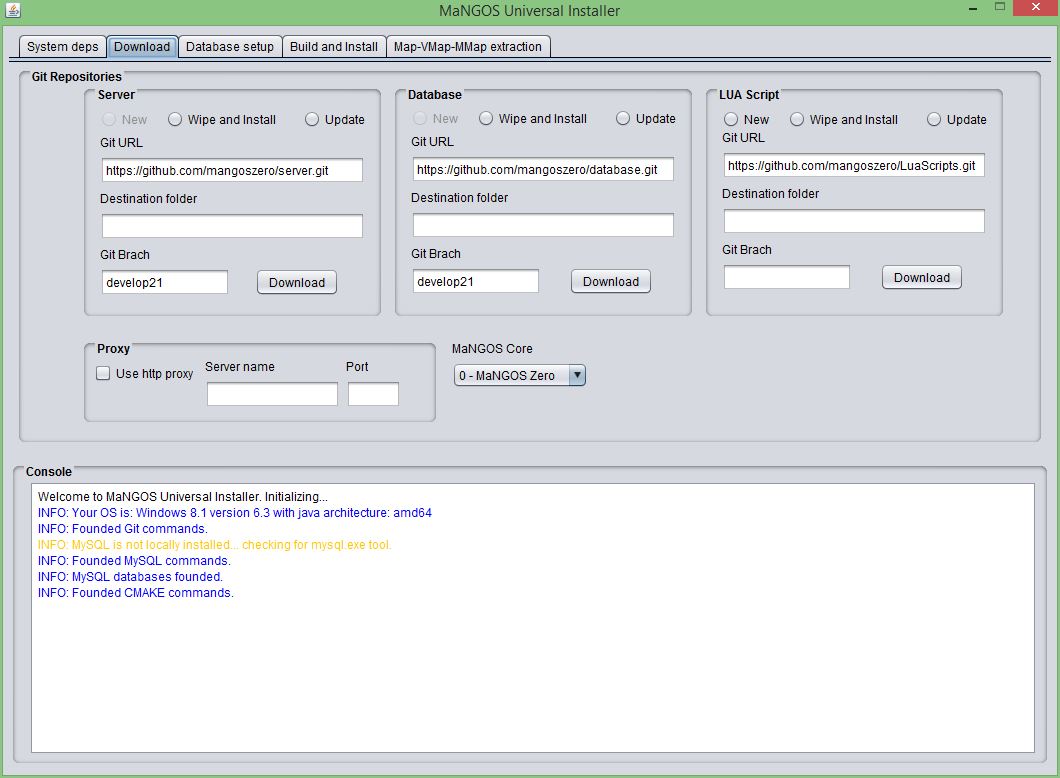Viewport: 1060px width, 778px height.
Task: Click the 'Your OS is: Windows 8.1' console line
Action: pyautogui.click(x=235, y=512)
